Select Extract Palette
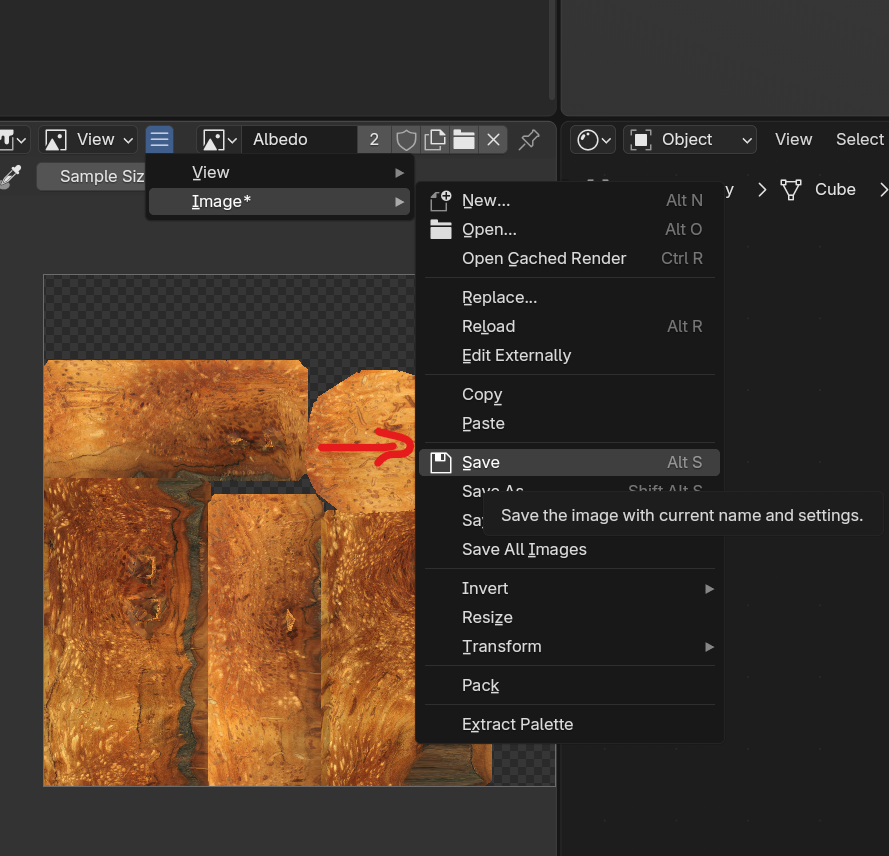This screenshot has width=889, height=856. pos(569,724)
